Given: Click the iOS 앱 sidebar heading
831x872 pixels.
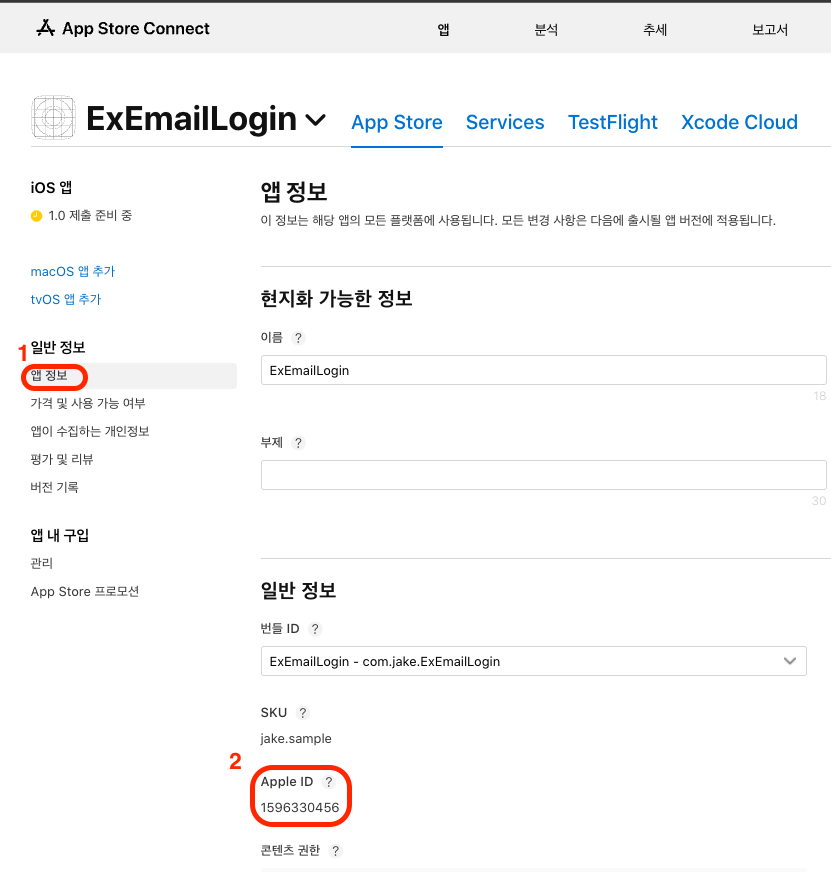Looking at the screenshot, I should (x=51, y=187).
